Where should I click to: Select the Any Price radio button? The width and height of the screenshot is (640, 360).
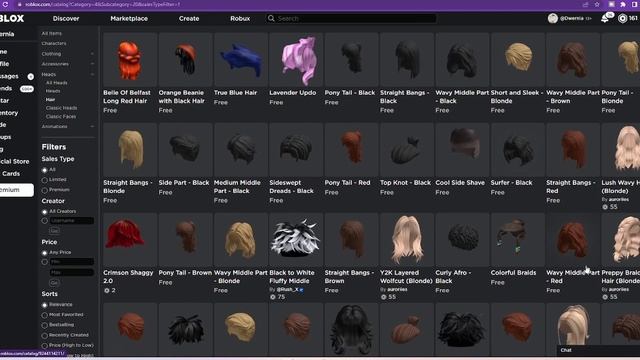[x=44, y=253]
